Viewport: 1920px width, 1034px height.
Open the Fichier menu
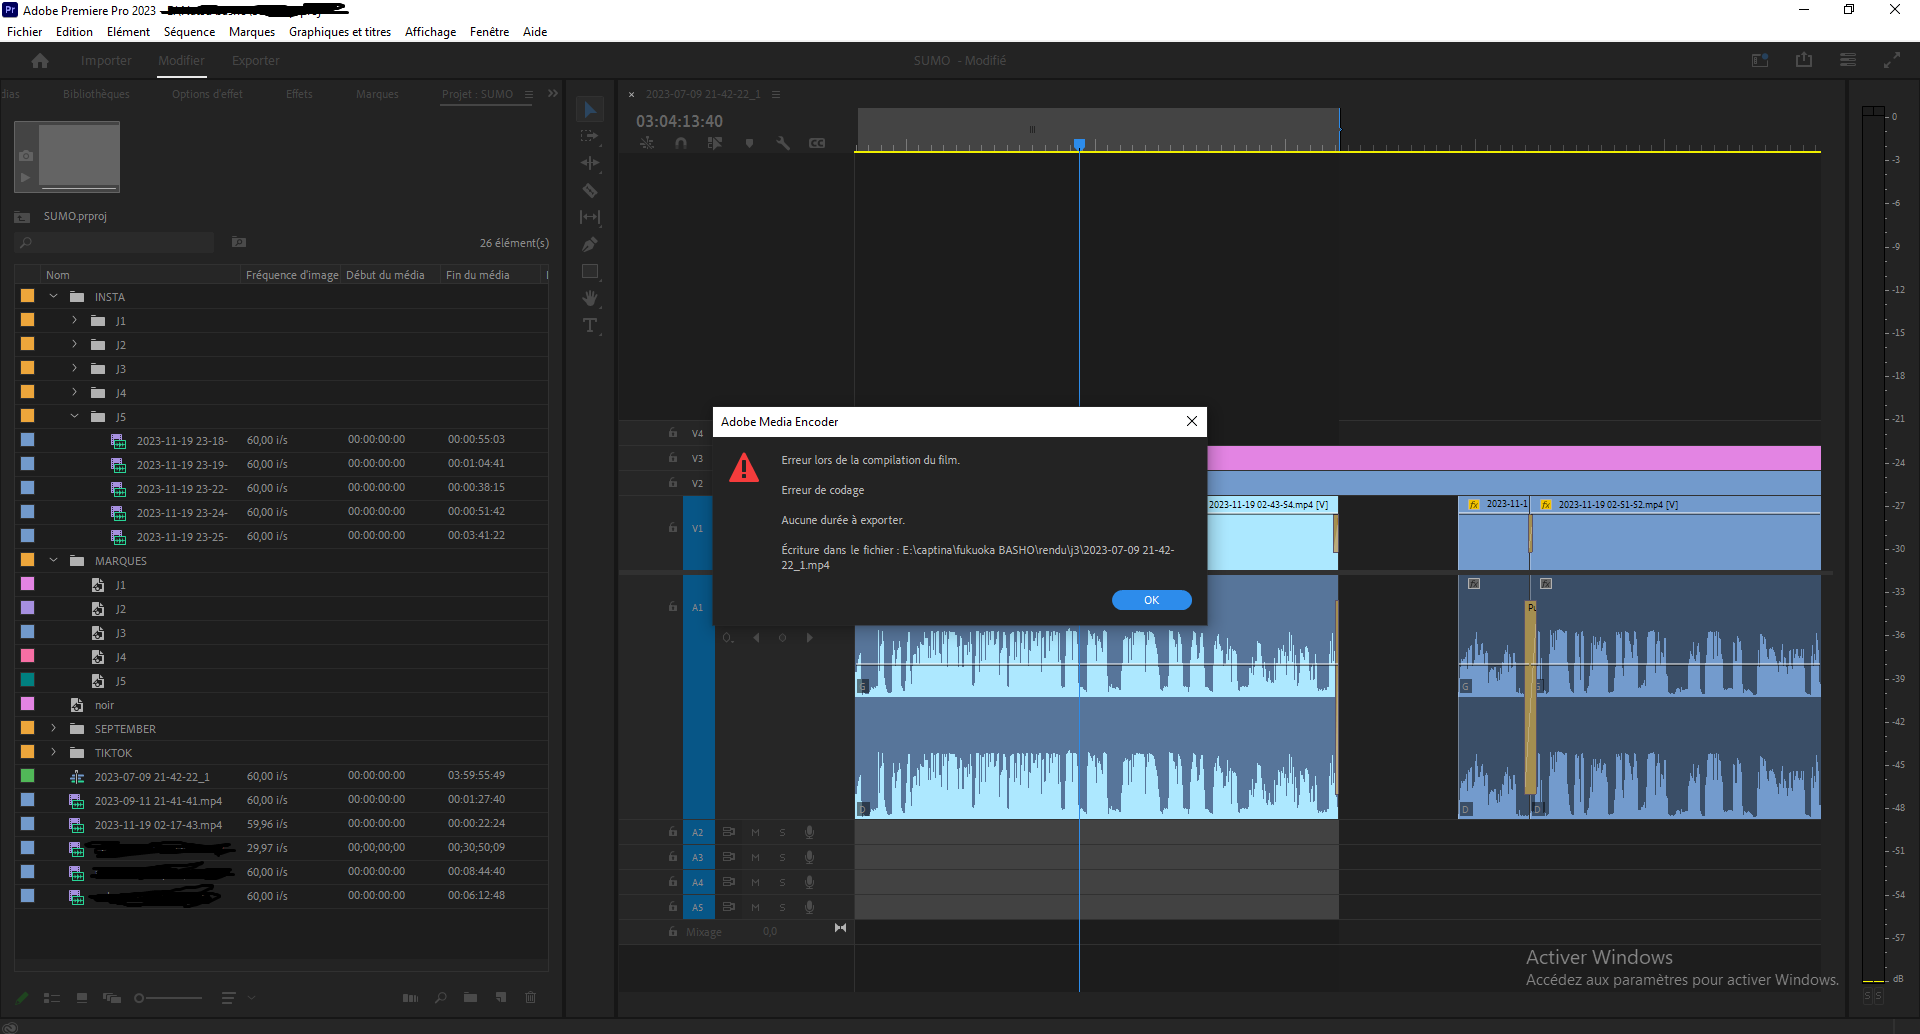tap(24, 32)
